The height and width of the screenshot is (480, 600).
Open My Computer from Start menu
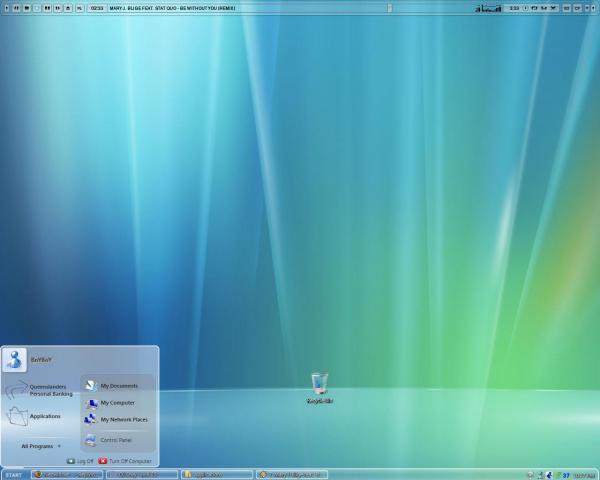(116, 403)
